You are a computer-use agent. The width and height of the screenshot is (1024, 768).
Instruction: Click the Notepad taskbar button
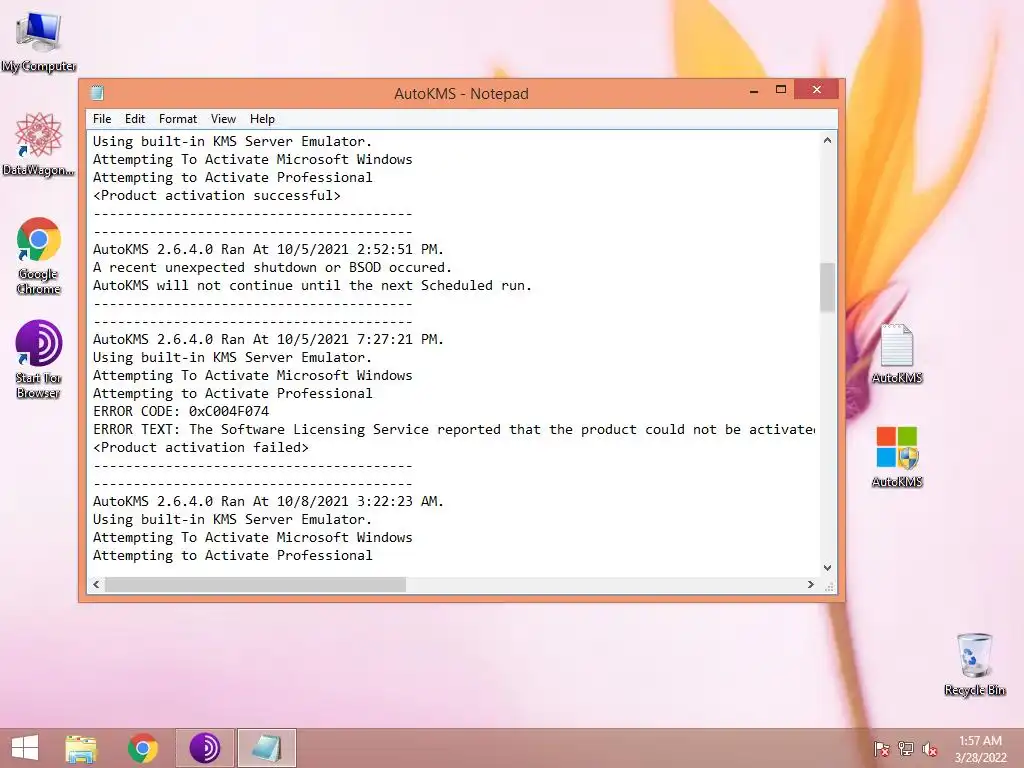click(266, 748)
